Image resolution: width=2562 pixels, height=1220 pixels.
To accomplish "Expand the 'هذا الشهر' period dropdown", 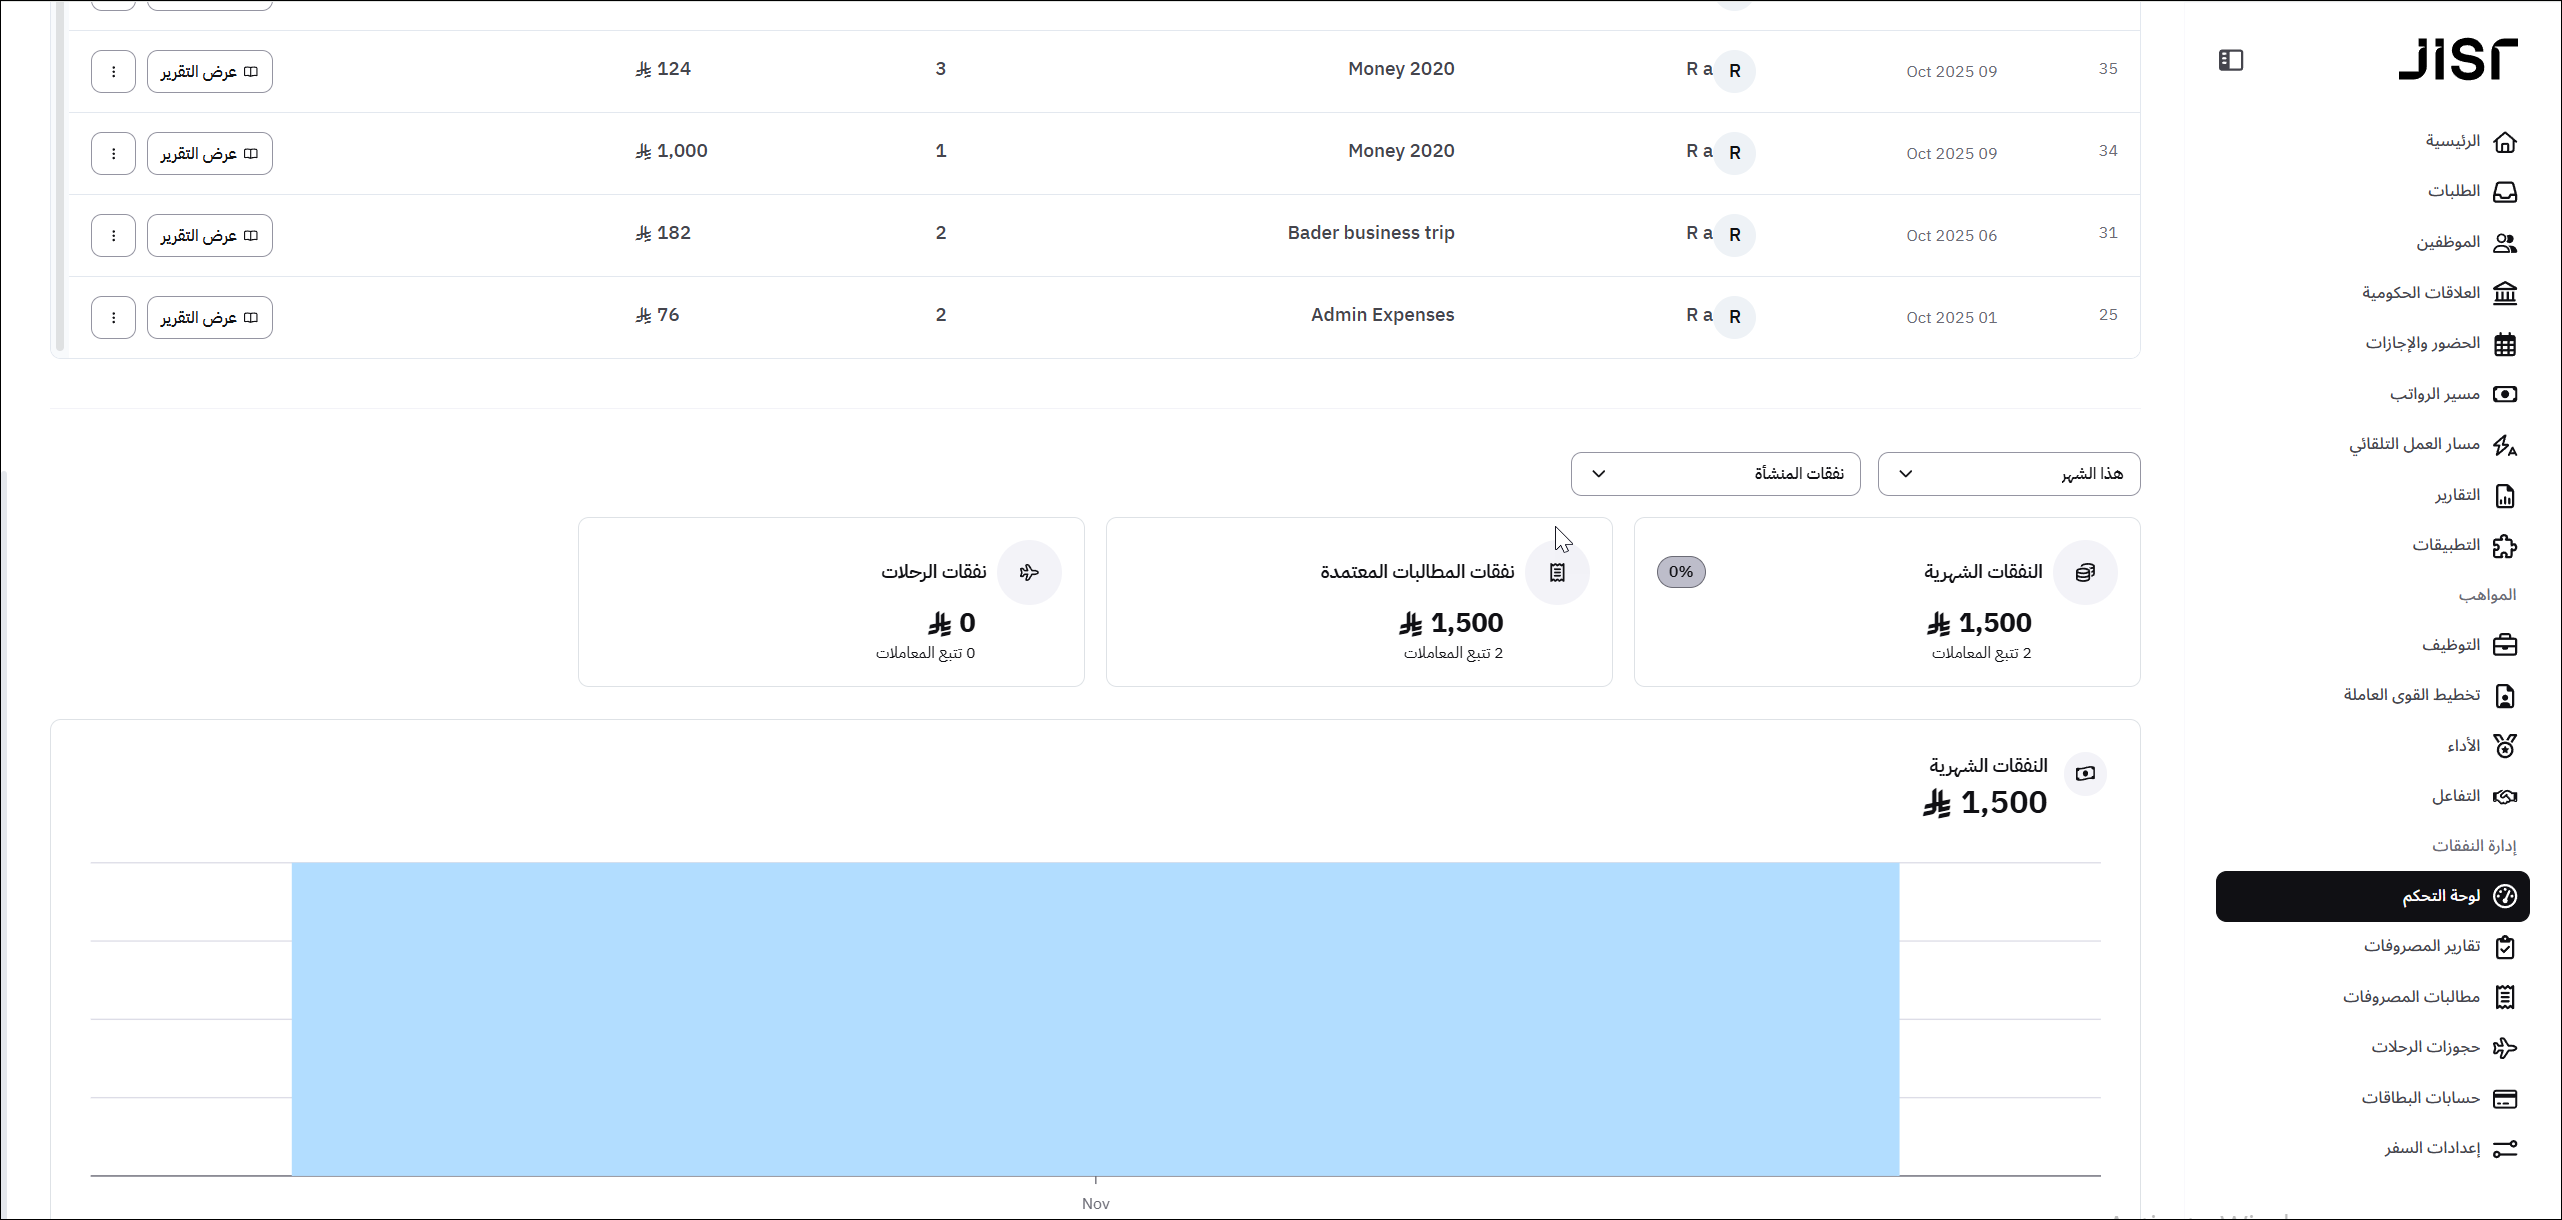I will (2008, 474).
